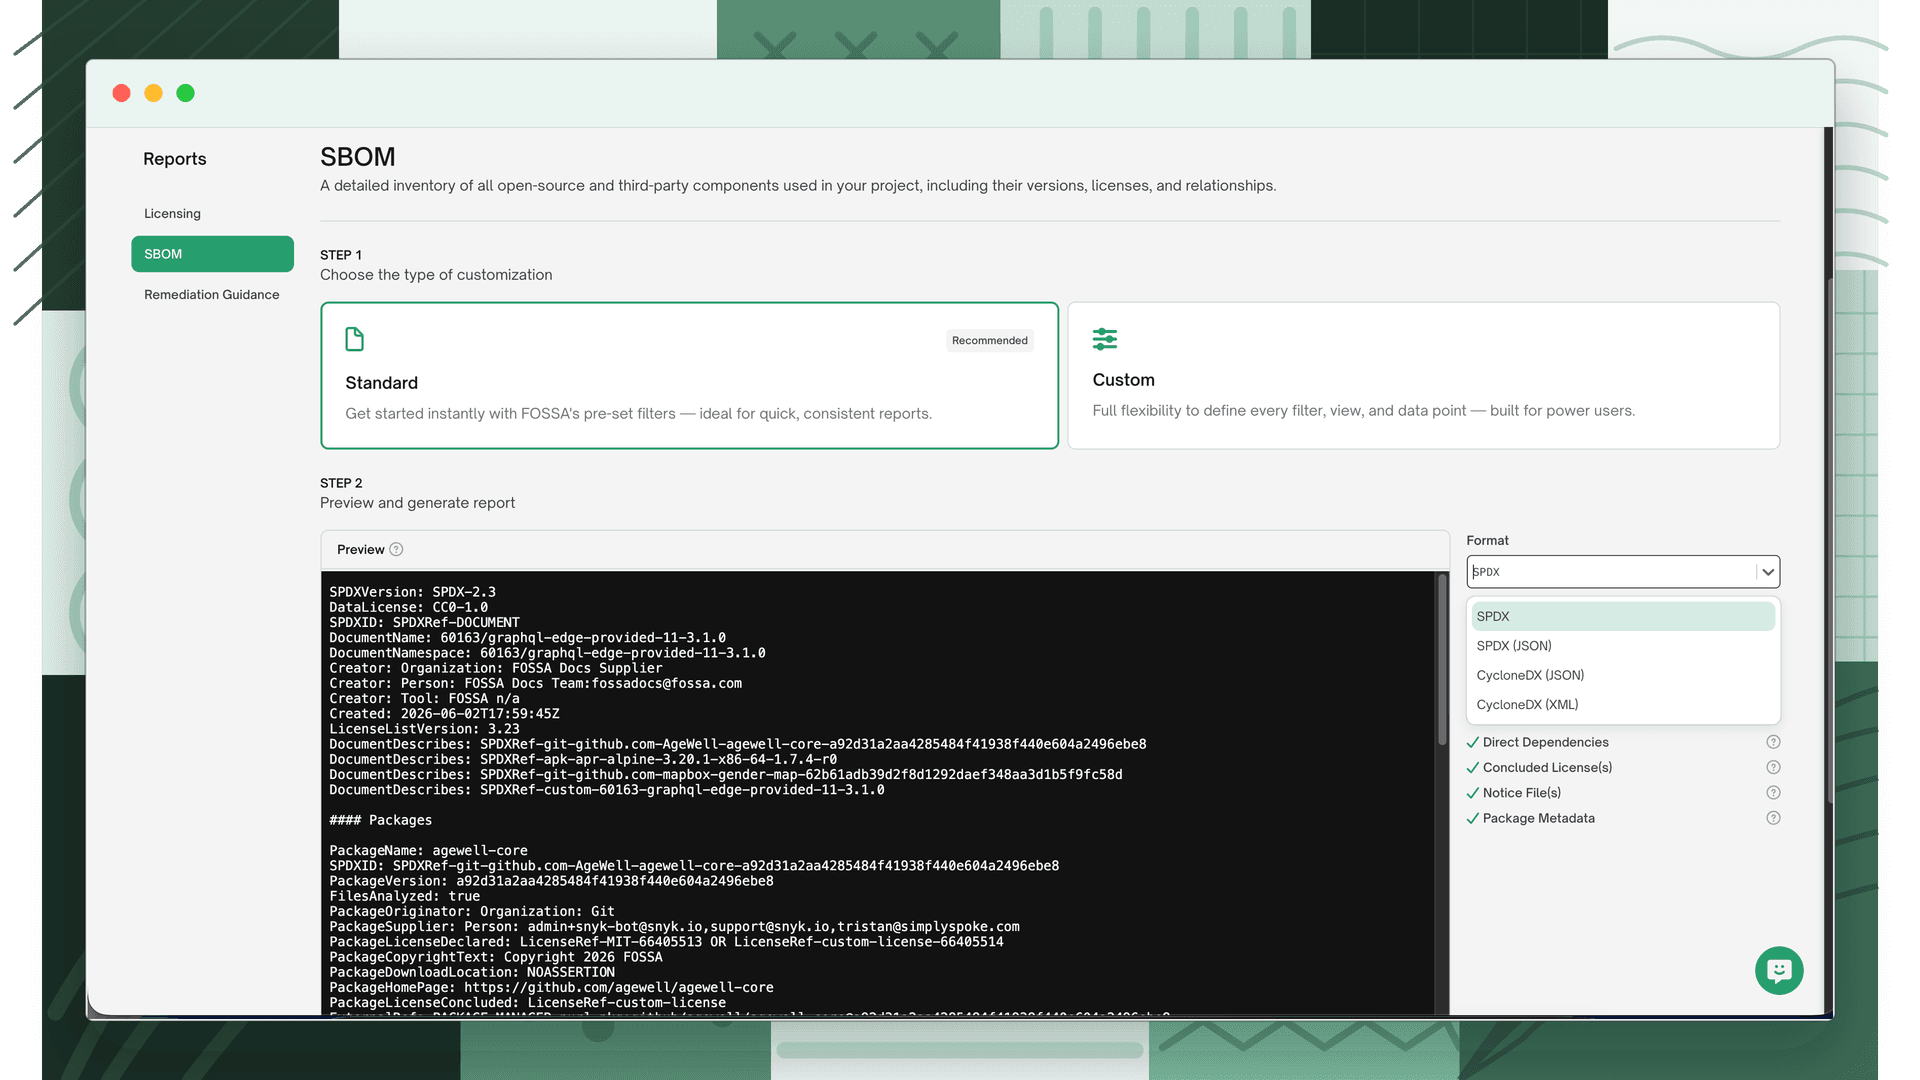Choose SPDX format option
The width and height of the screenshot is (1920, 1080).
click(x=1622, y=616)
